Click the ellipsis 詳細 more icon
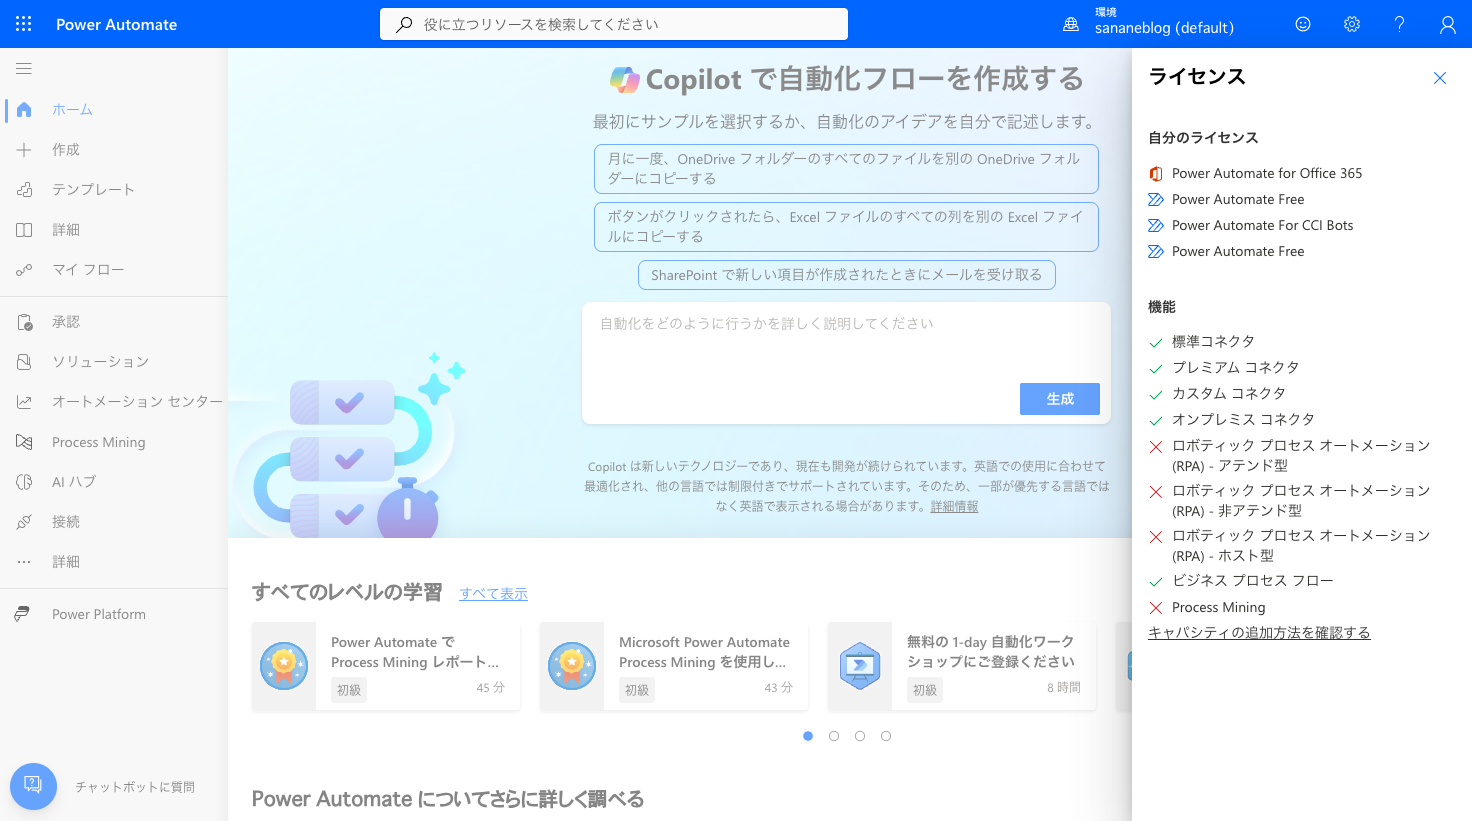 (24, 562)
